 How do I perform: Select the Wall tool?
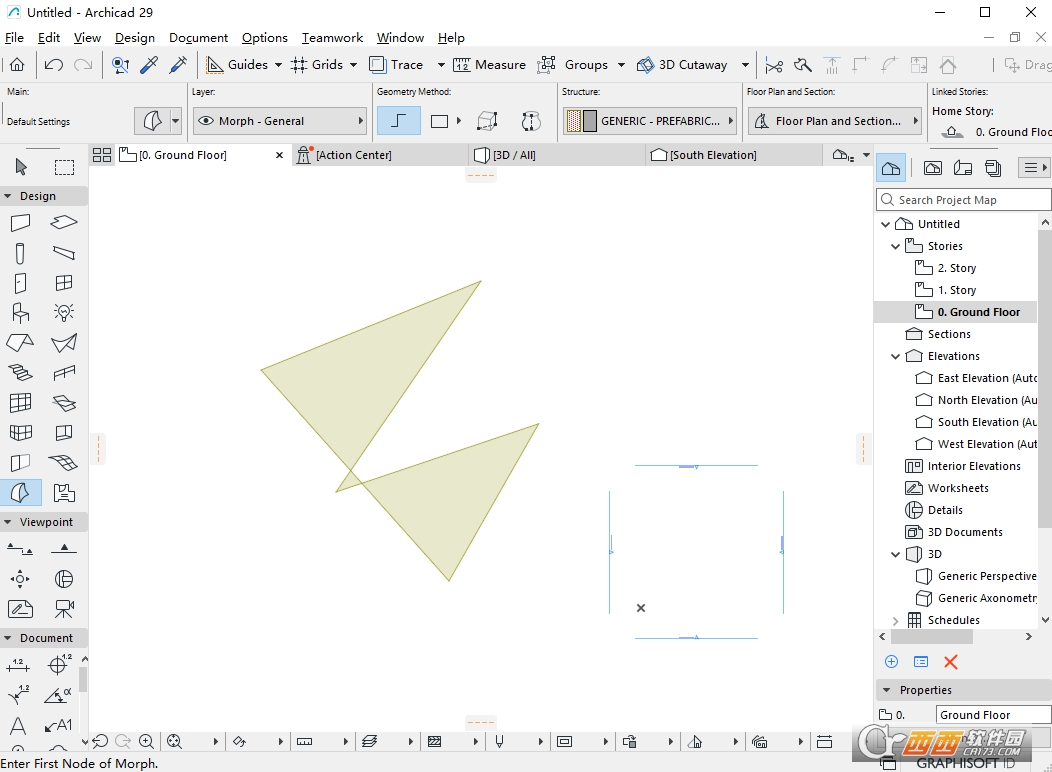tap(21, 223)
